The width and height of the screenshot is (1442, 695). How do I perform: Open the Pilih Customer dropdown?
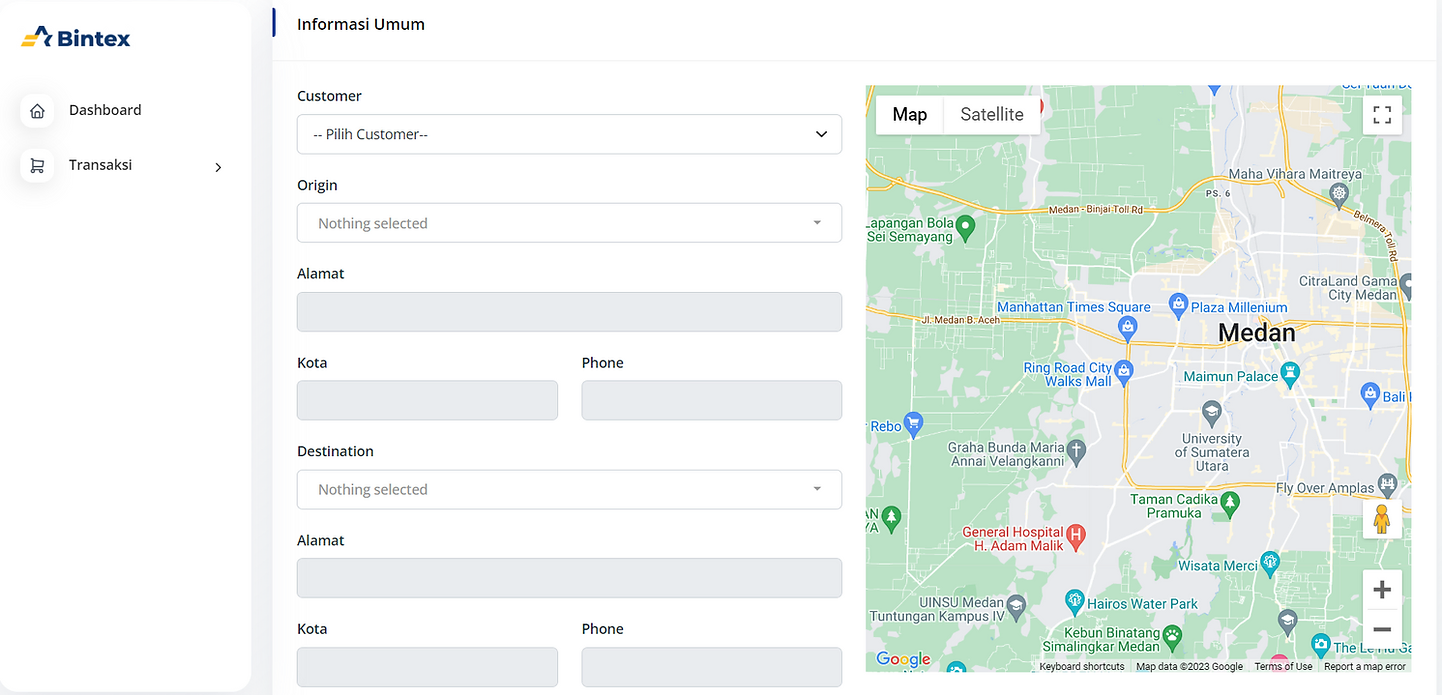coord(569,134)
